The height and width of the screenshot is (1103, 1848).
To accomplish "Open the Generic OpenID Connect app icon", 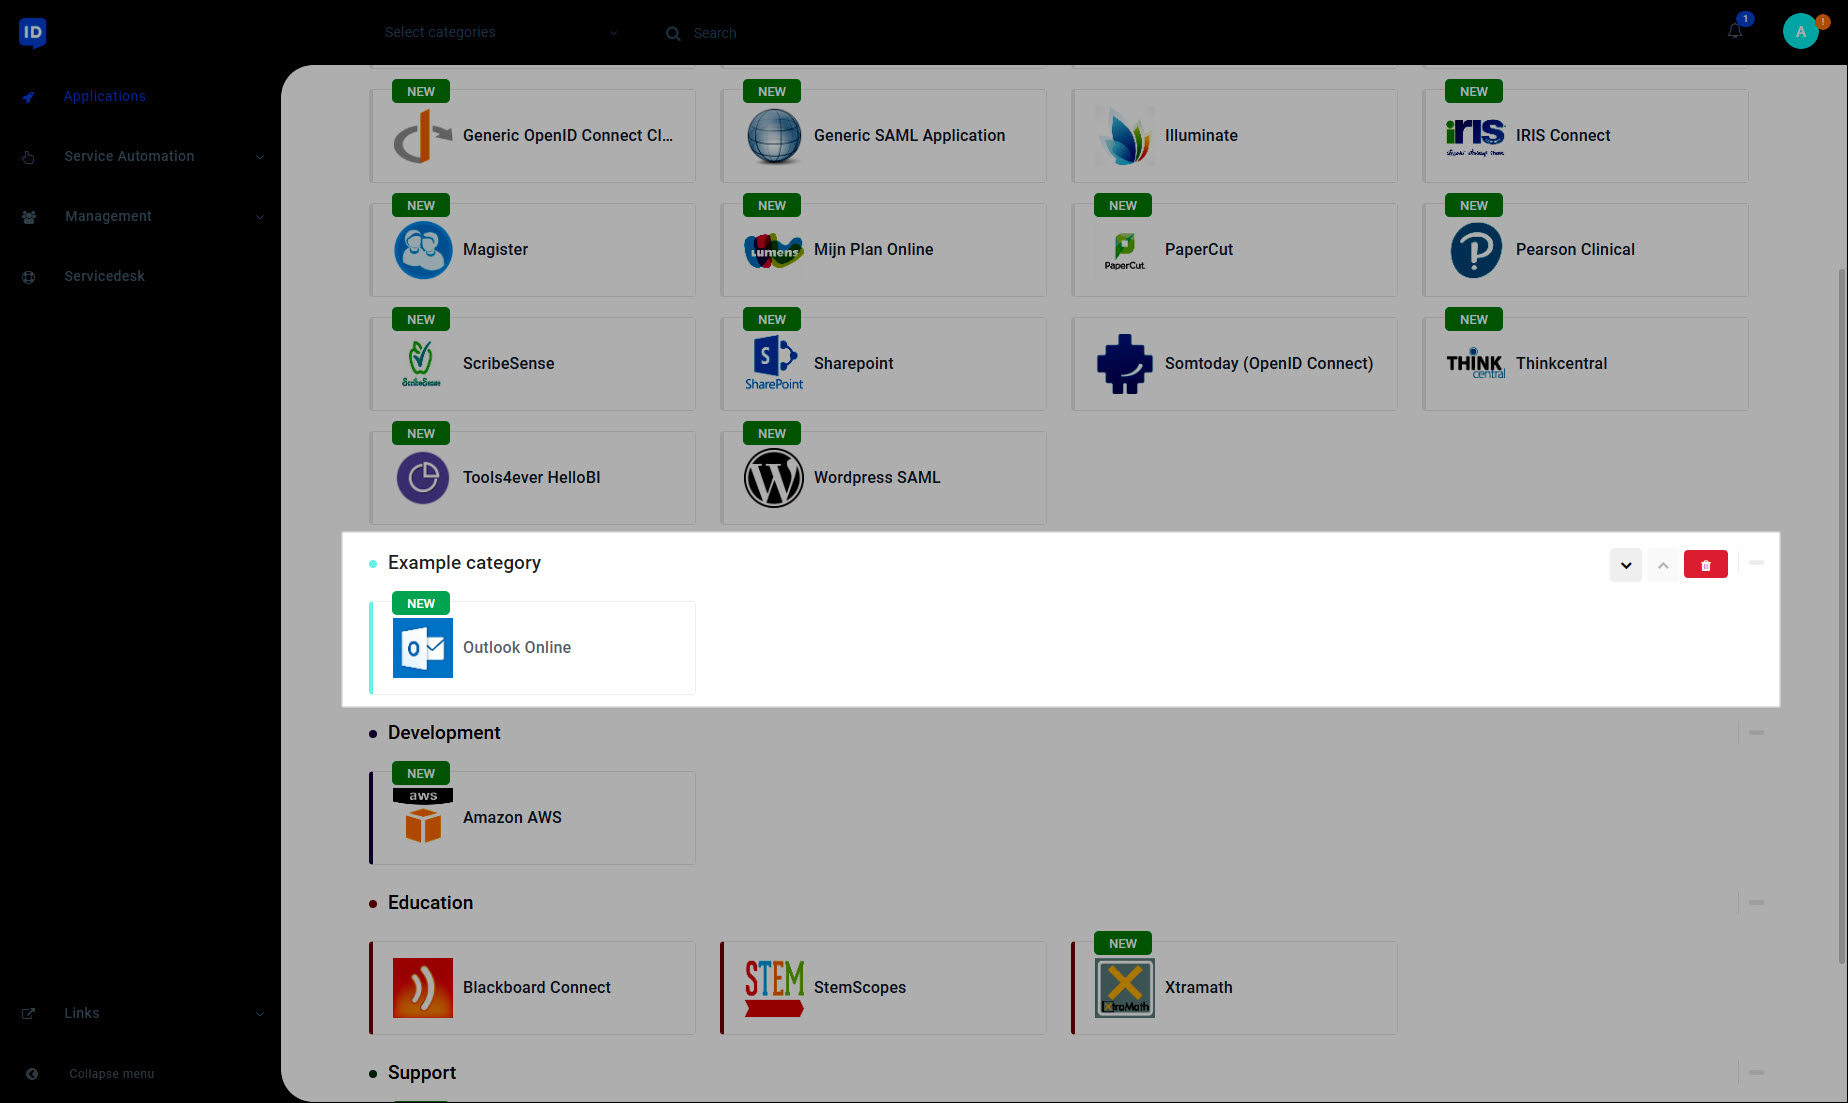I will point(423,136).
